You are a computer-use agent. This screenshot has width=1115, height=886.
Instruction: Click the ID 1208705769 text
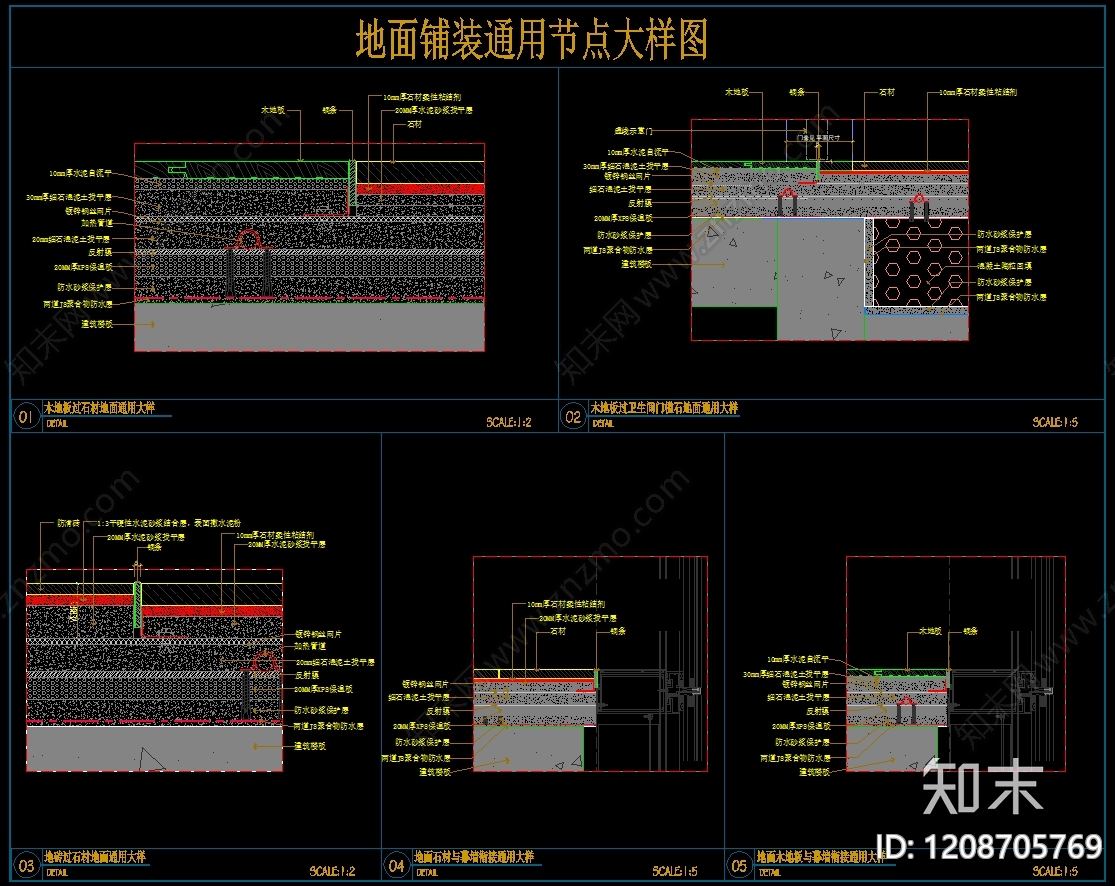tap(989, 847)
